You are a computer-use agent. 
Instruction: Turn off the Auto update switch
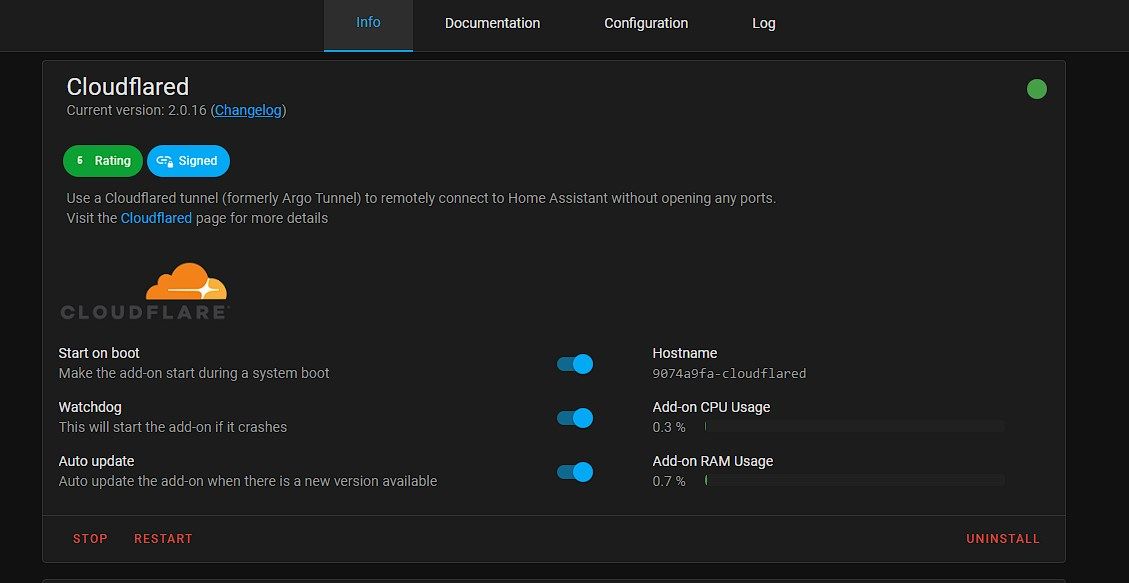click(575, 472)
